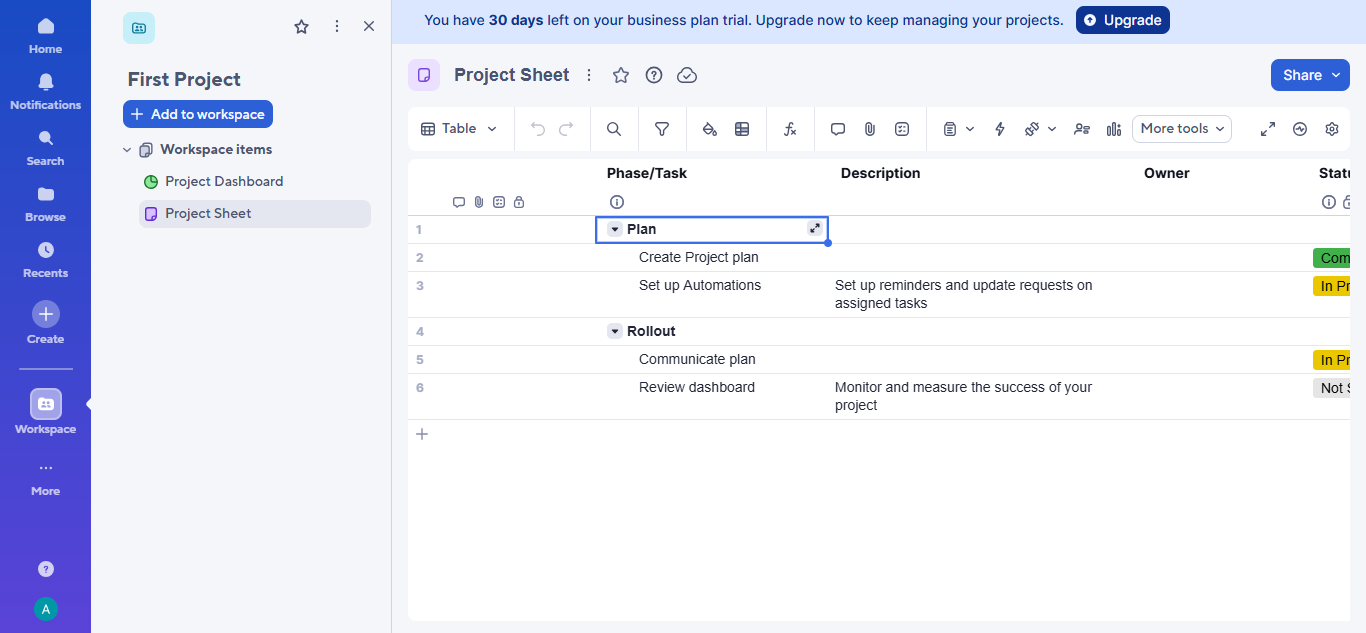Open the filter funnel tool
Screen dimensions: 1366x633
(x=662, y=129)
